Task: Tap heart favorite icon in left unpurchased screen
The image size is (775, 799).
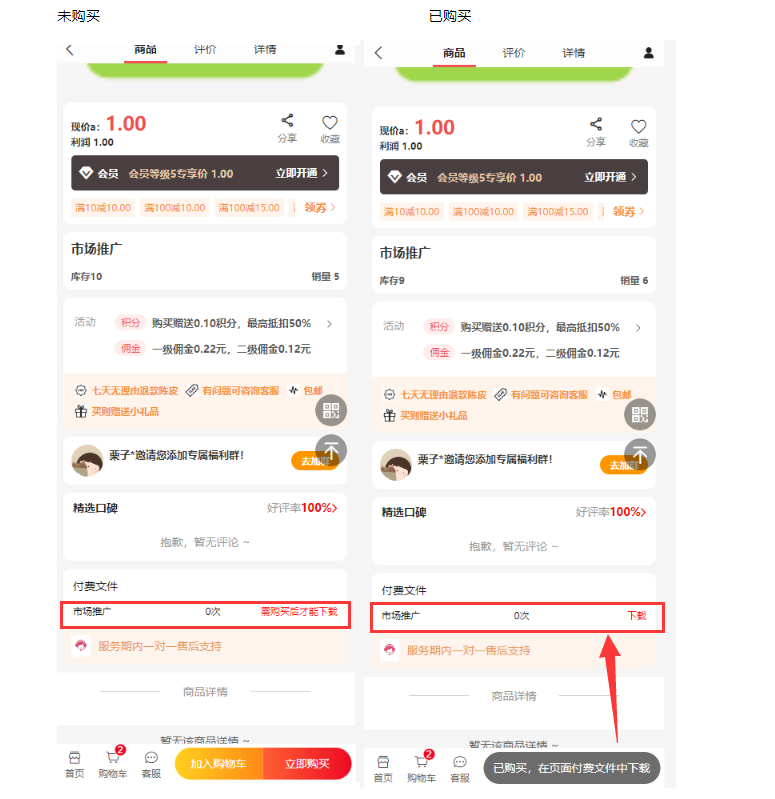Action: (330, 122)
